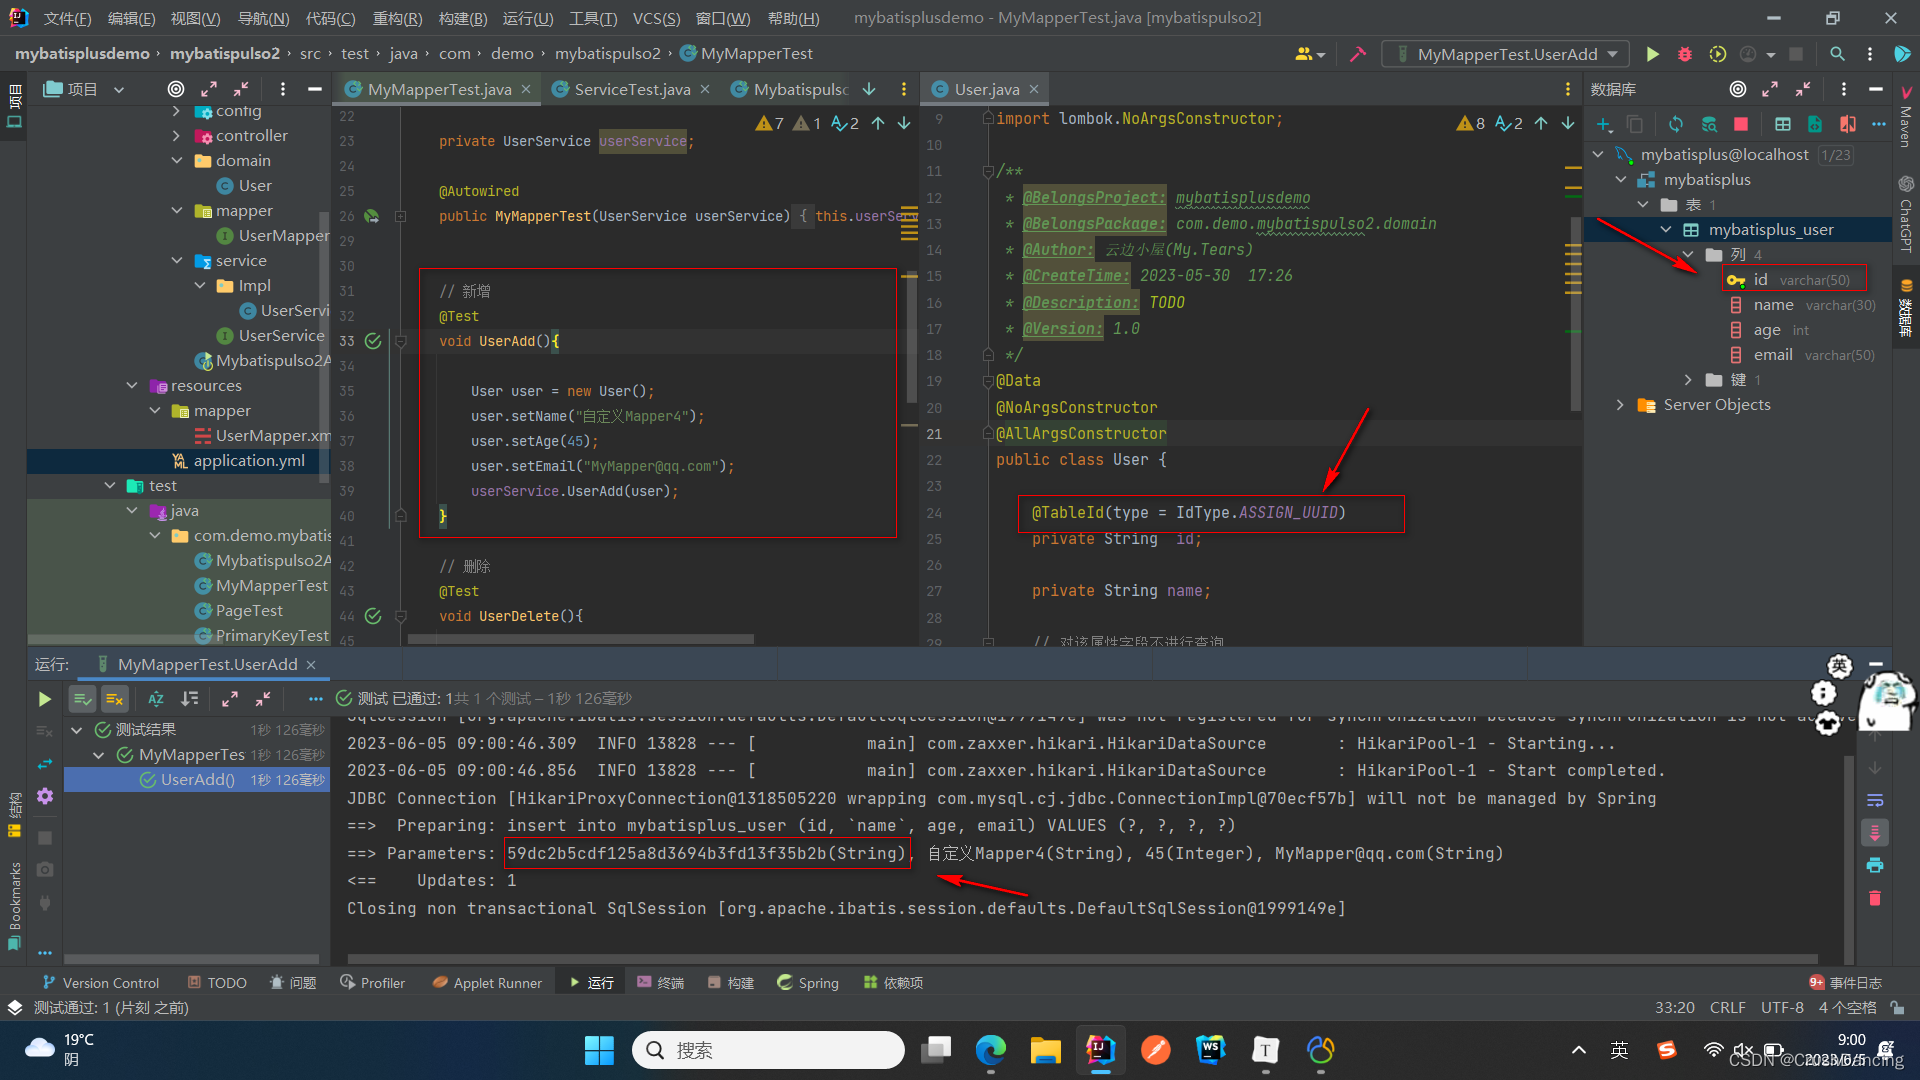Open the VCS(S) menu
Viewport: 1920px width, 1080px height.
click(x=656, y=18)
